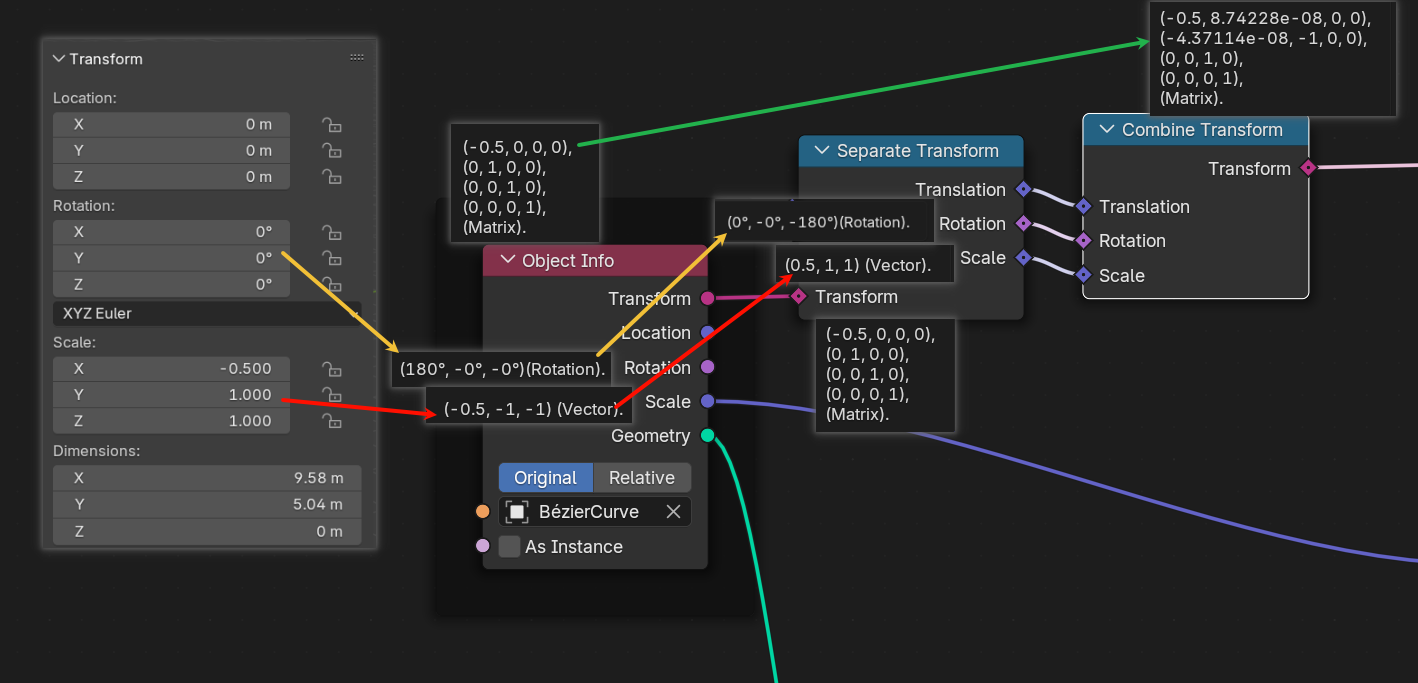Edit the Location Z field
This screenshot has height=683, width=1418.
click(x=171, y=177)
